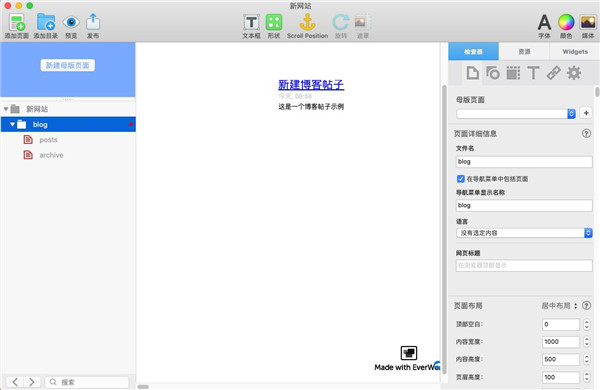Click the Add Directory (添加目录) folder icon
Image resolution: width=600 pixels, height=390 pixels.
[x=46, y=22]
